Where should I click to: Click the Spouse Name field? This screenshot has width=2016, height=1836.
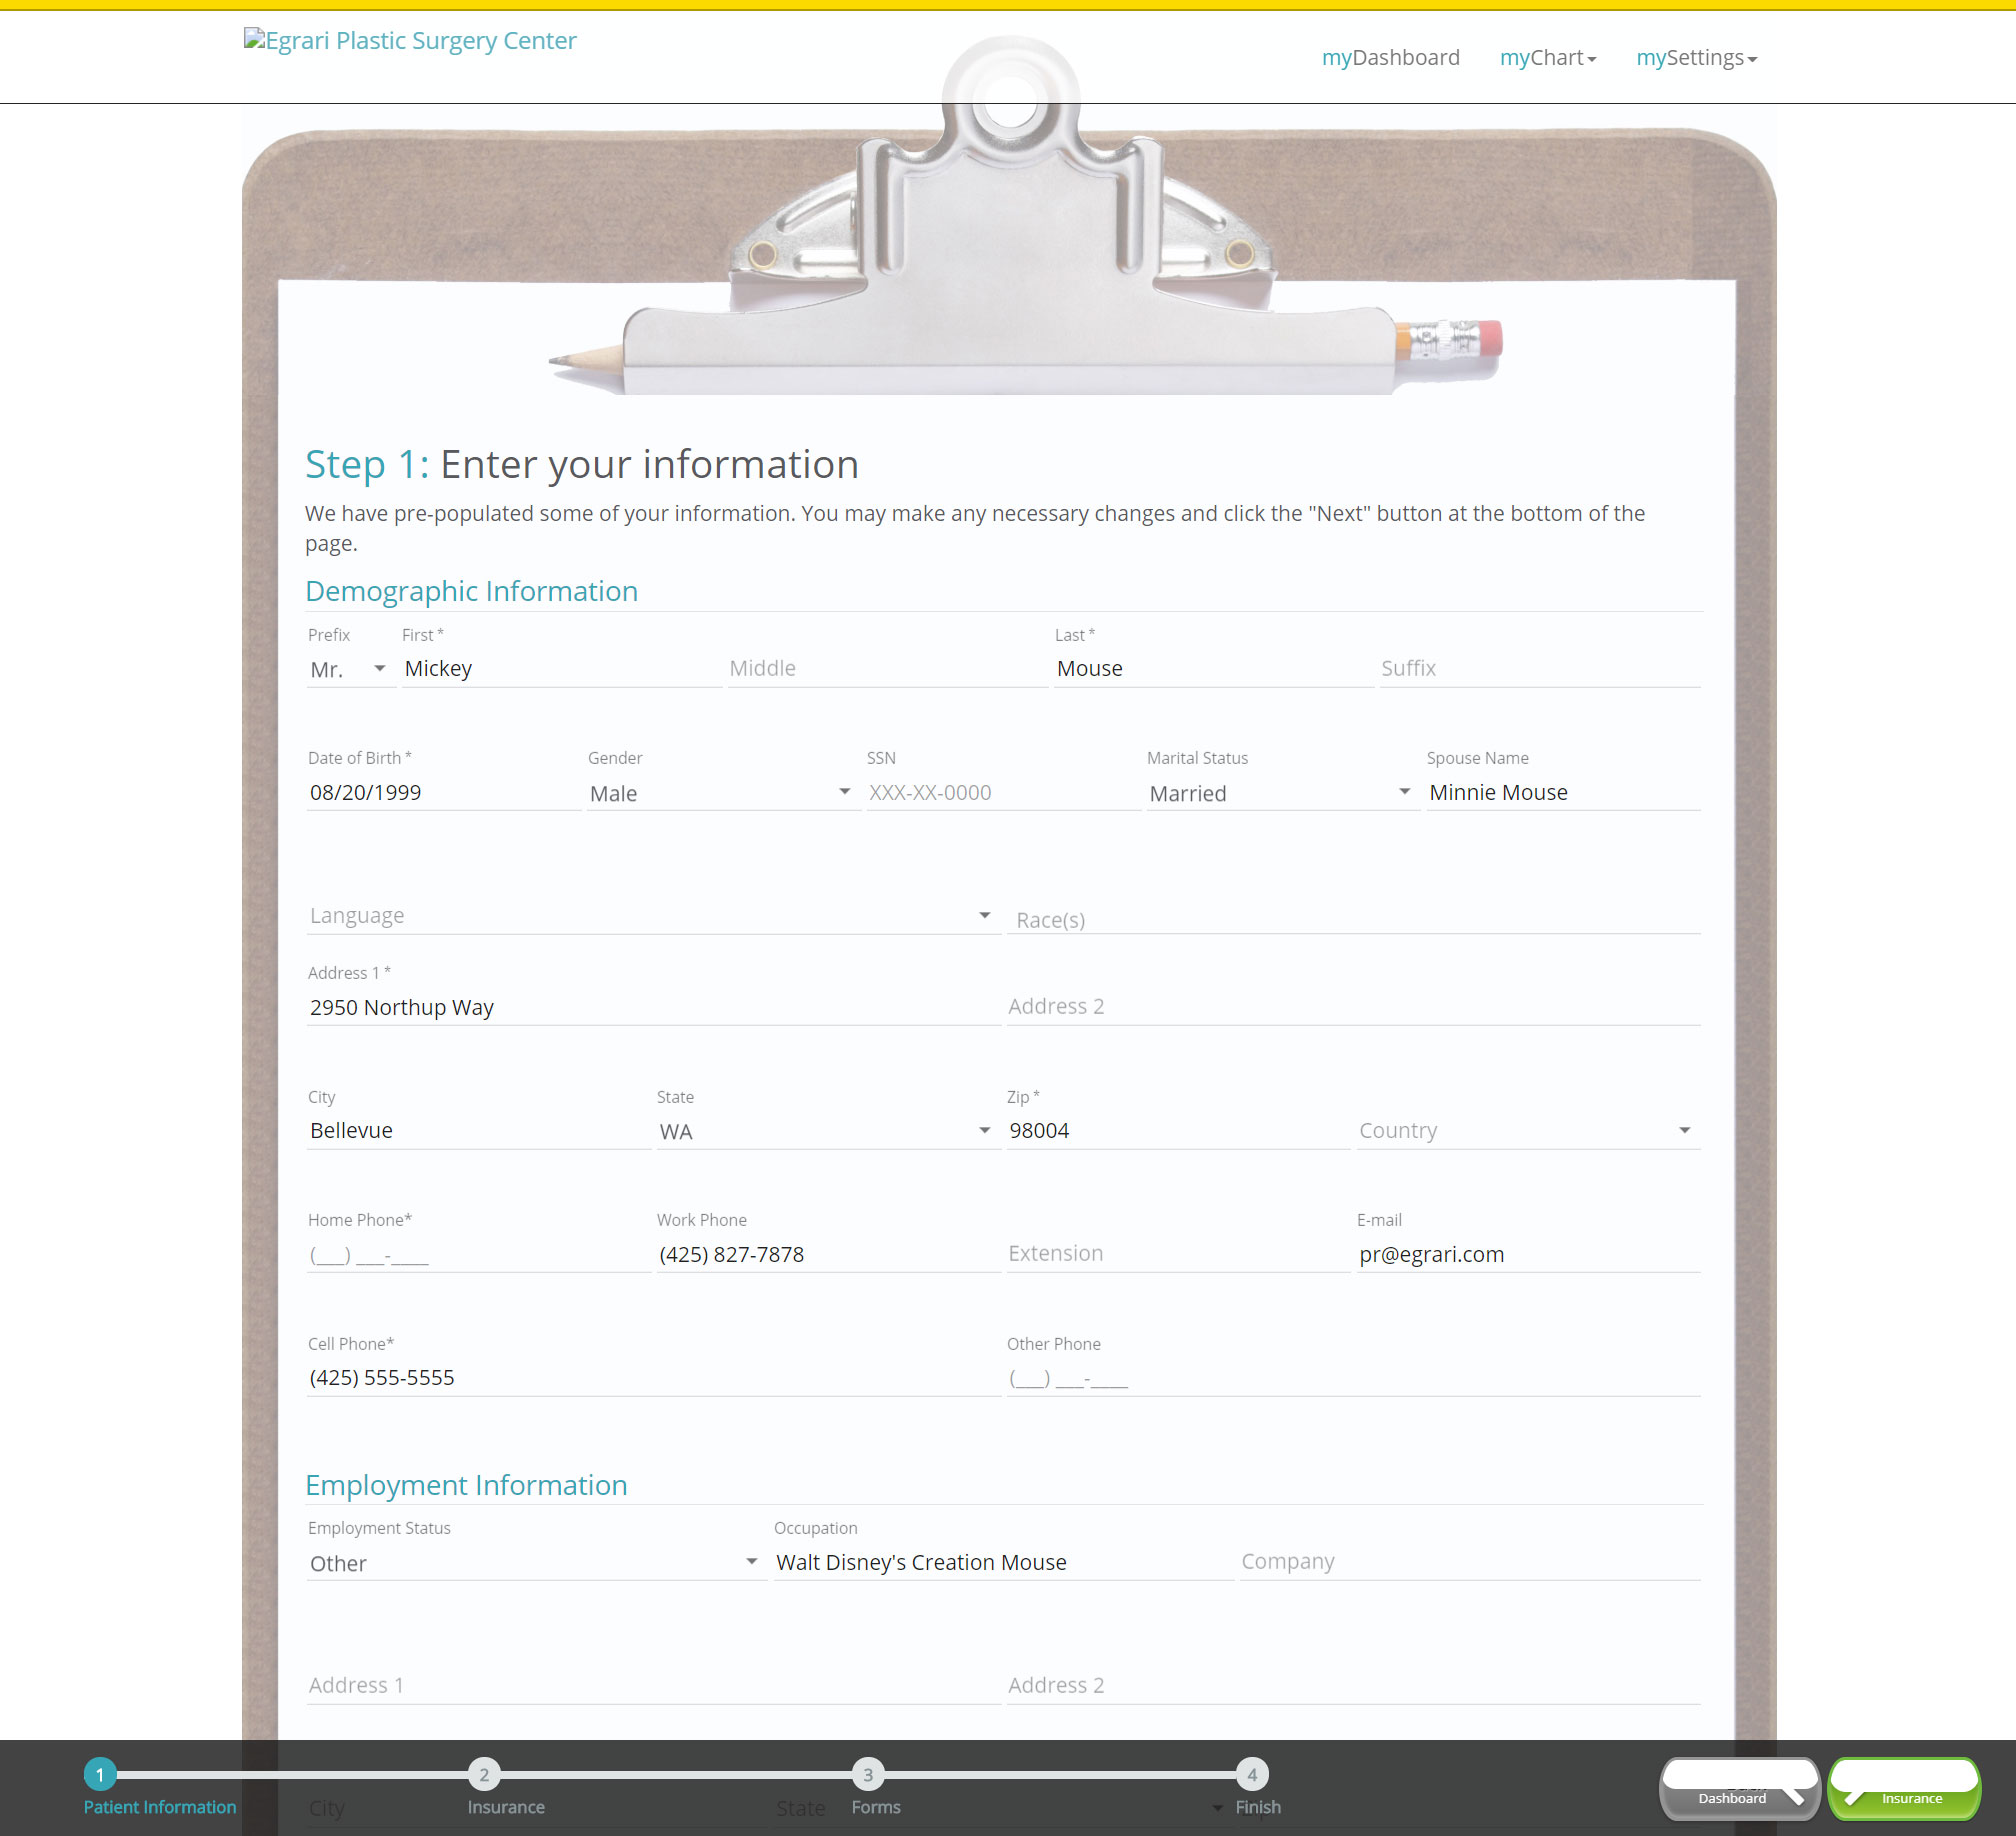coord(1563,793)
